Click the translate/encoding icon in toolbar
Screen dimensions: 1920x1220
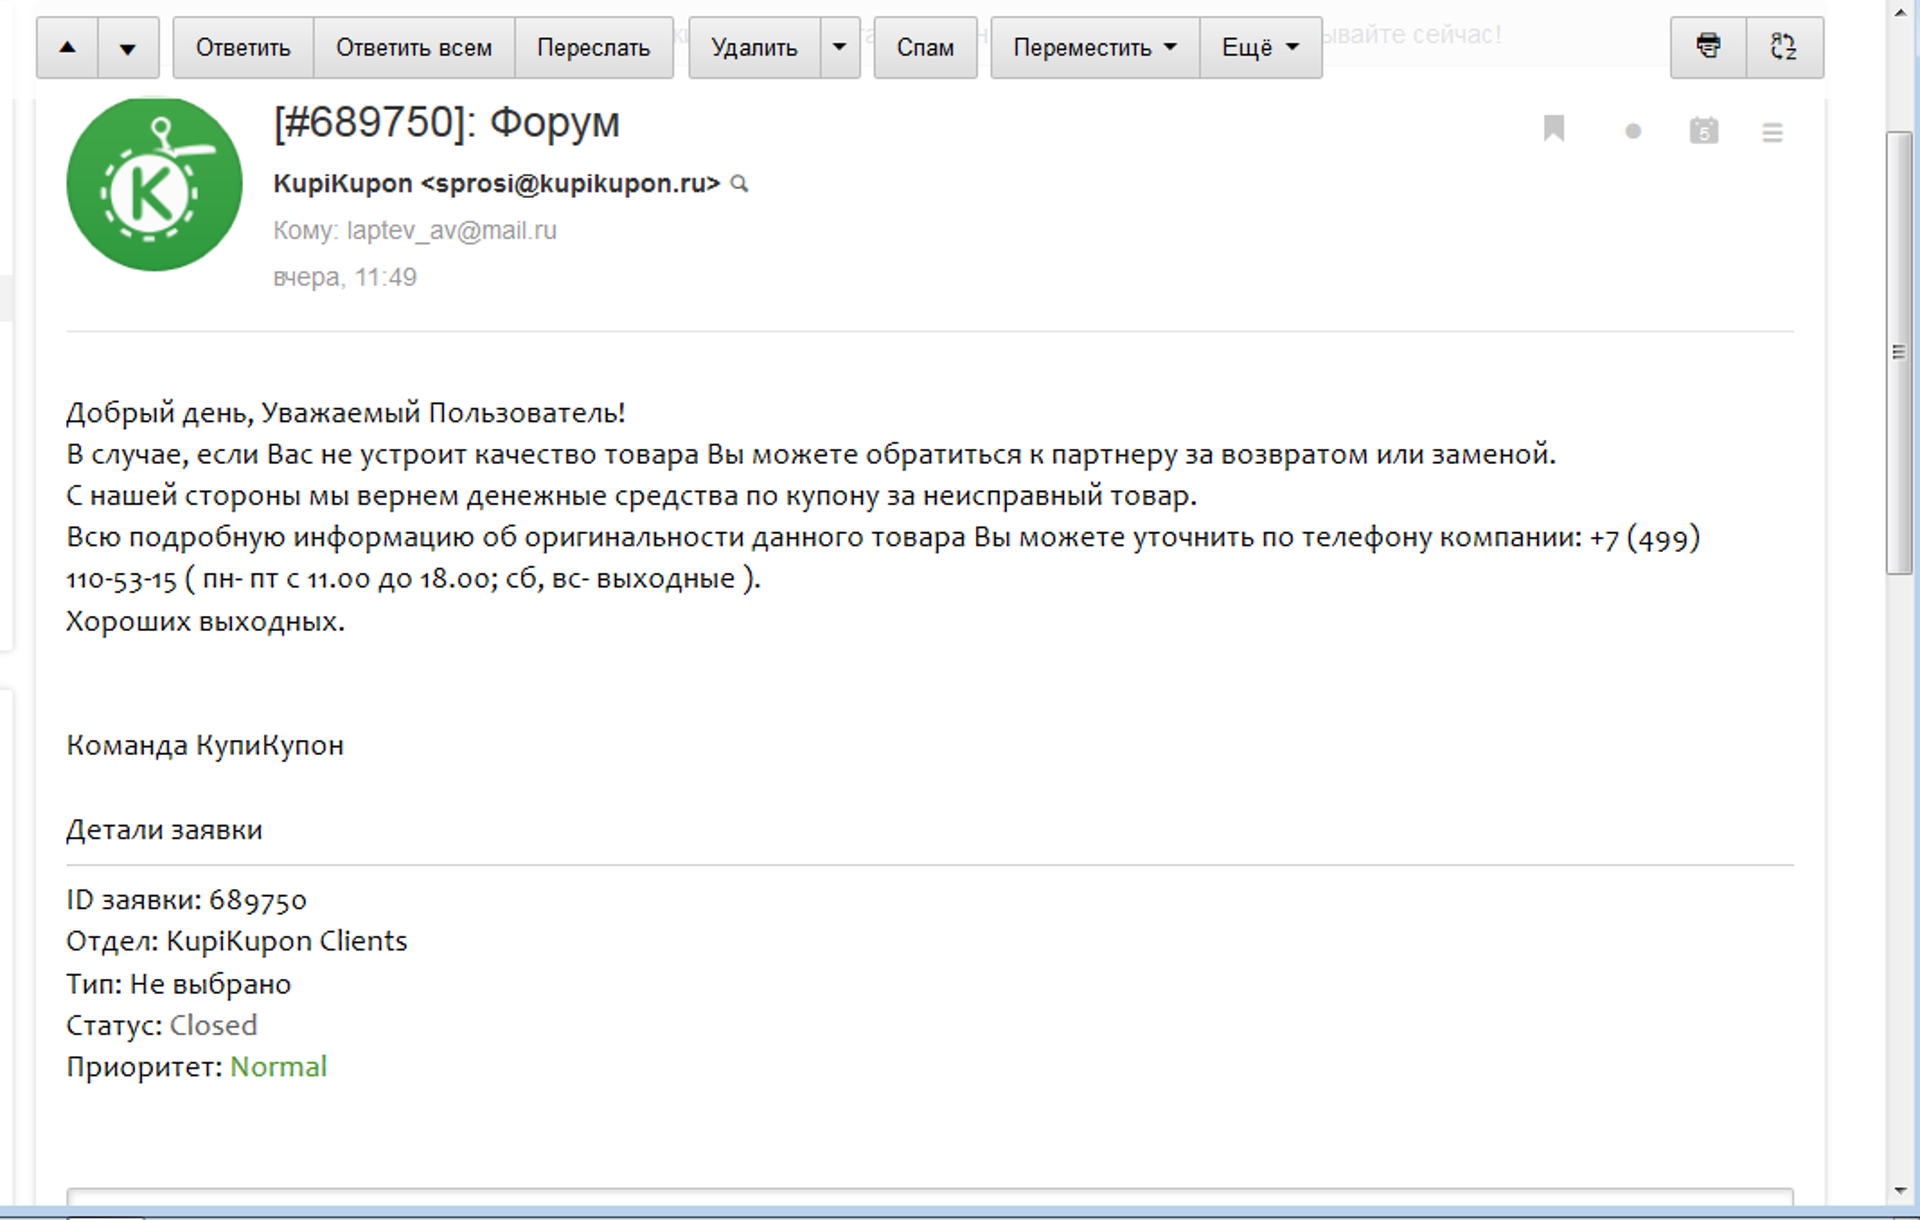(1784, 47)
